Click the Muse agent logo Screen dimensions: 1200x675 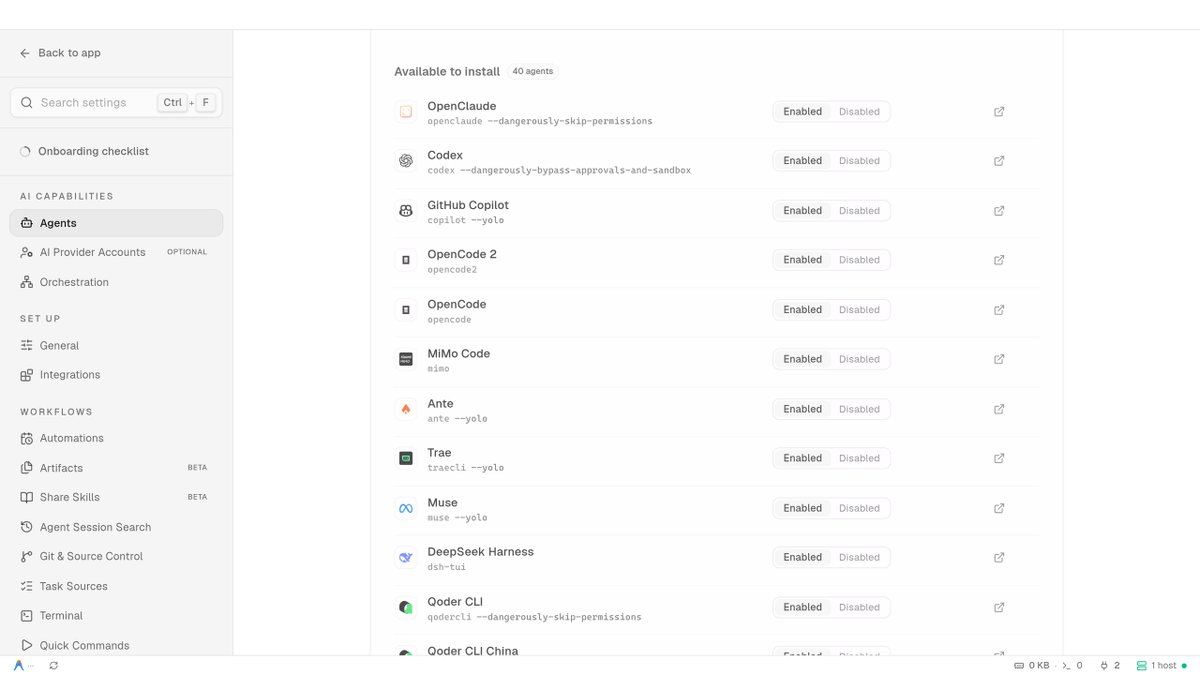pos(406,508)
